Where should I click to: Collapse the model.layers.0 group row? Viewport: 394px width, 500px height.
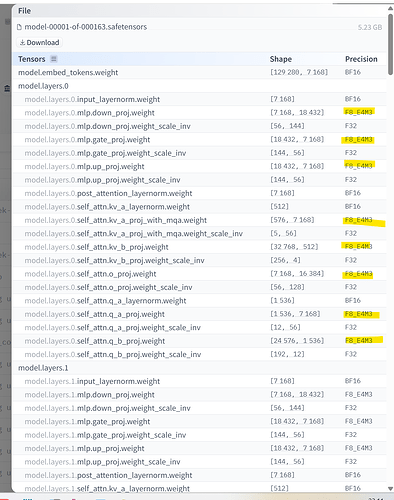click(x=199, y=86)
